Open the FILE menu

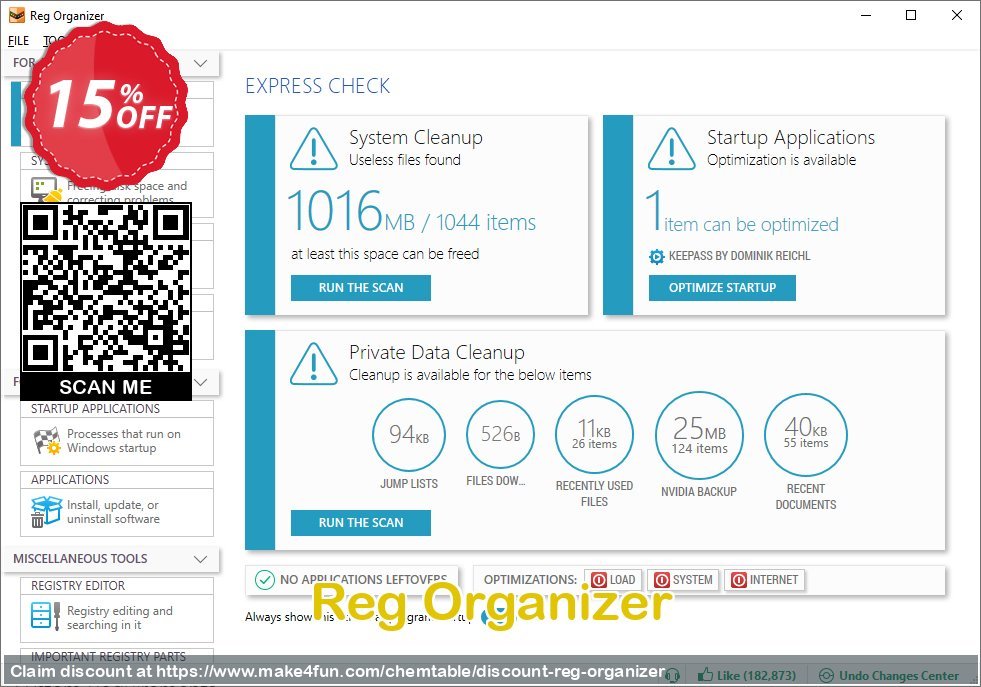point(18,41)
